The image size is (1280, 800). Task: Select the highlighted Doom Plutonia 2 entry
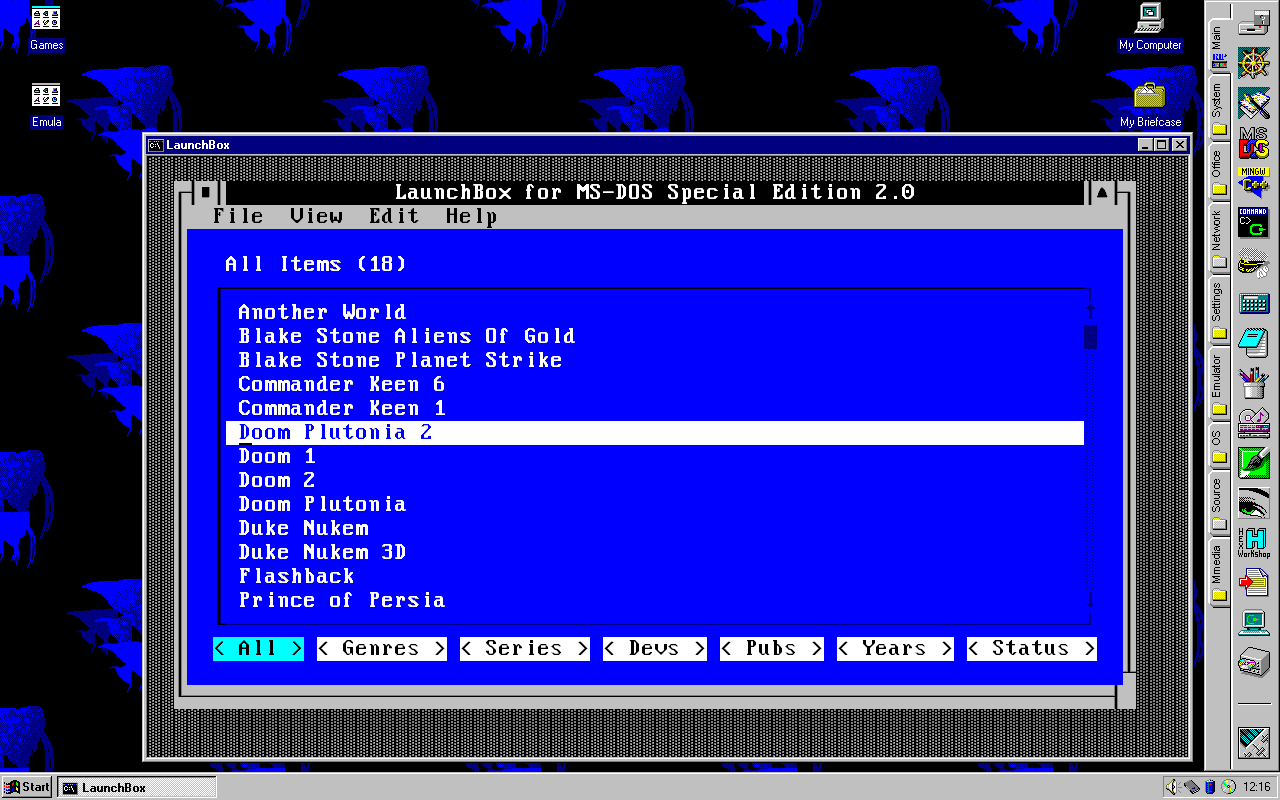click(655, 432)
